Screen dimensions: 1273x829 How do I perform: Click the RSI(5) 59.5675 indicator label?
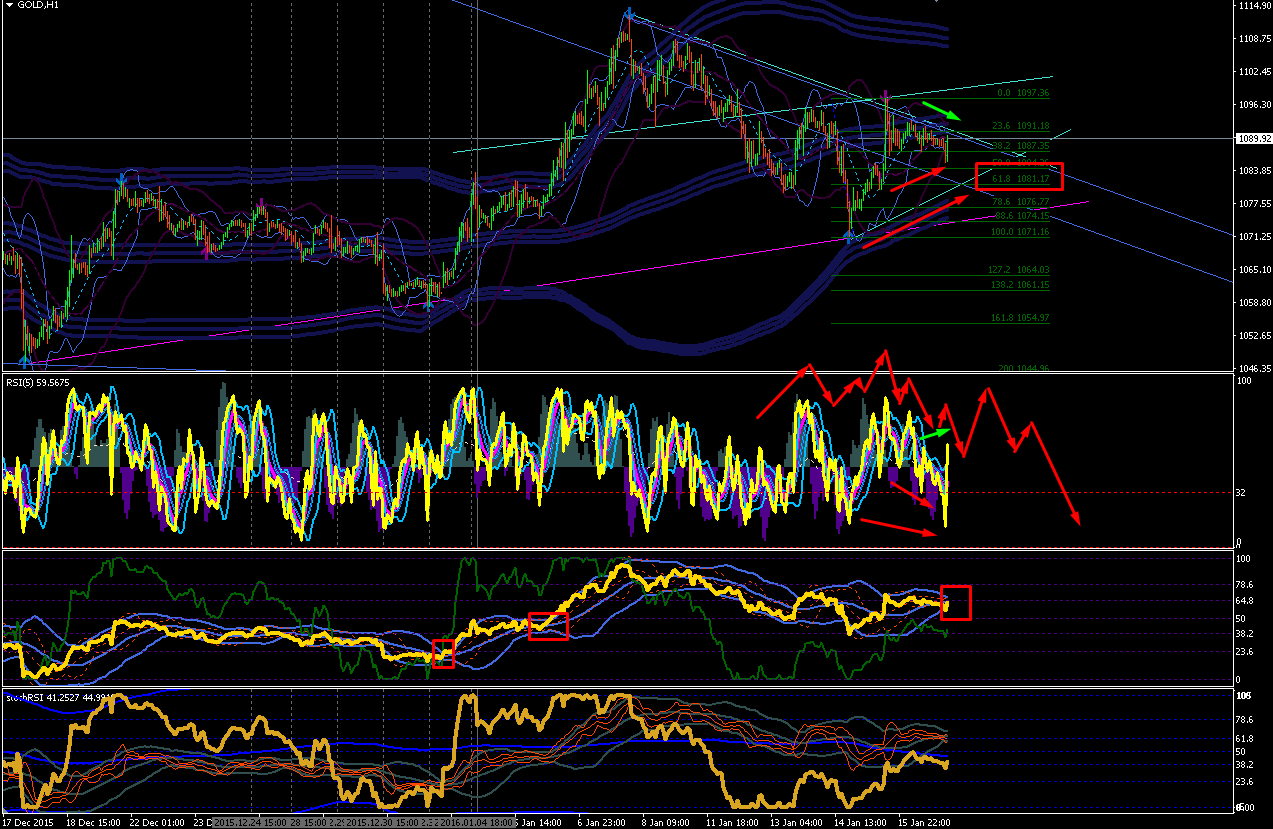coord(37,382)
